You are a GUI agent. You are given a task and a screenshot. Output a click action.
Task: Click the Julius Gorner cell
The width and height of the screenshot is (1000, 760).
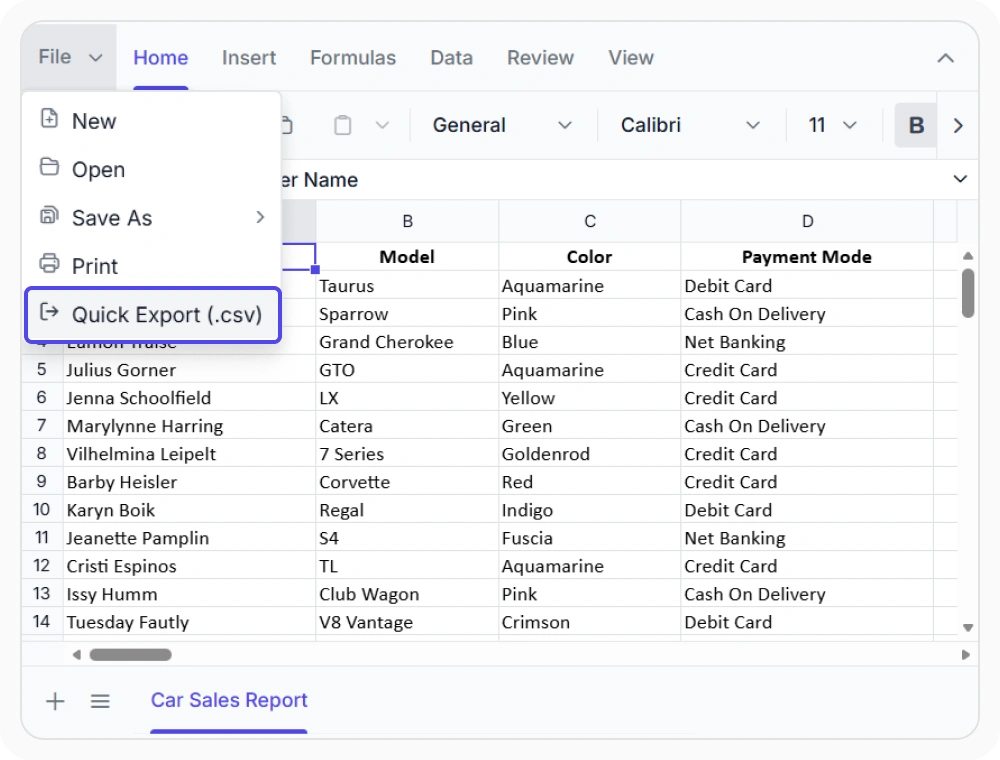pos(189,370)
